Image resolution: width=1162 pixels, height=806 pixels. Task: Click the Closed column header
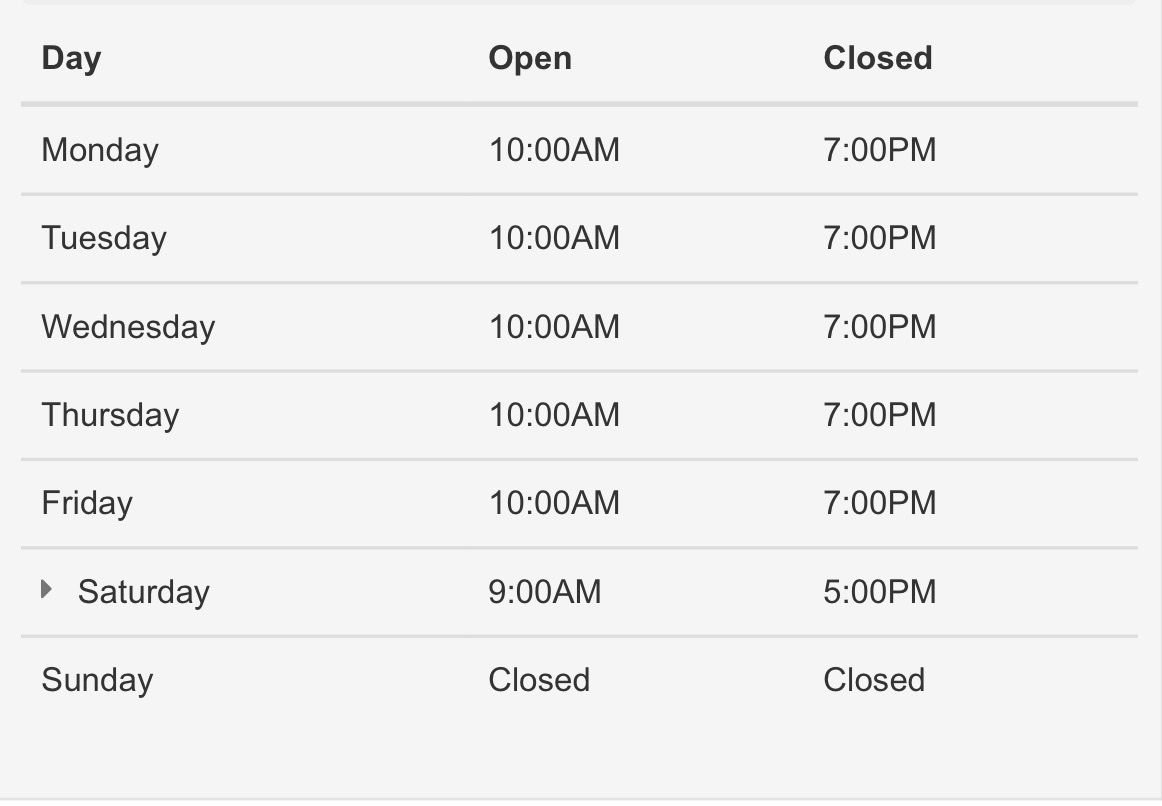click(x=877, y=58)
